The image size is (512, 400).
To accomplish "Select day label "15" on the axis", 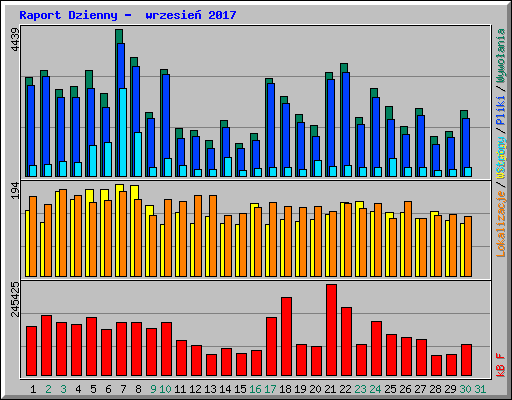I will (x=240, y=389).
